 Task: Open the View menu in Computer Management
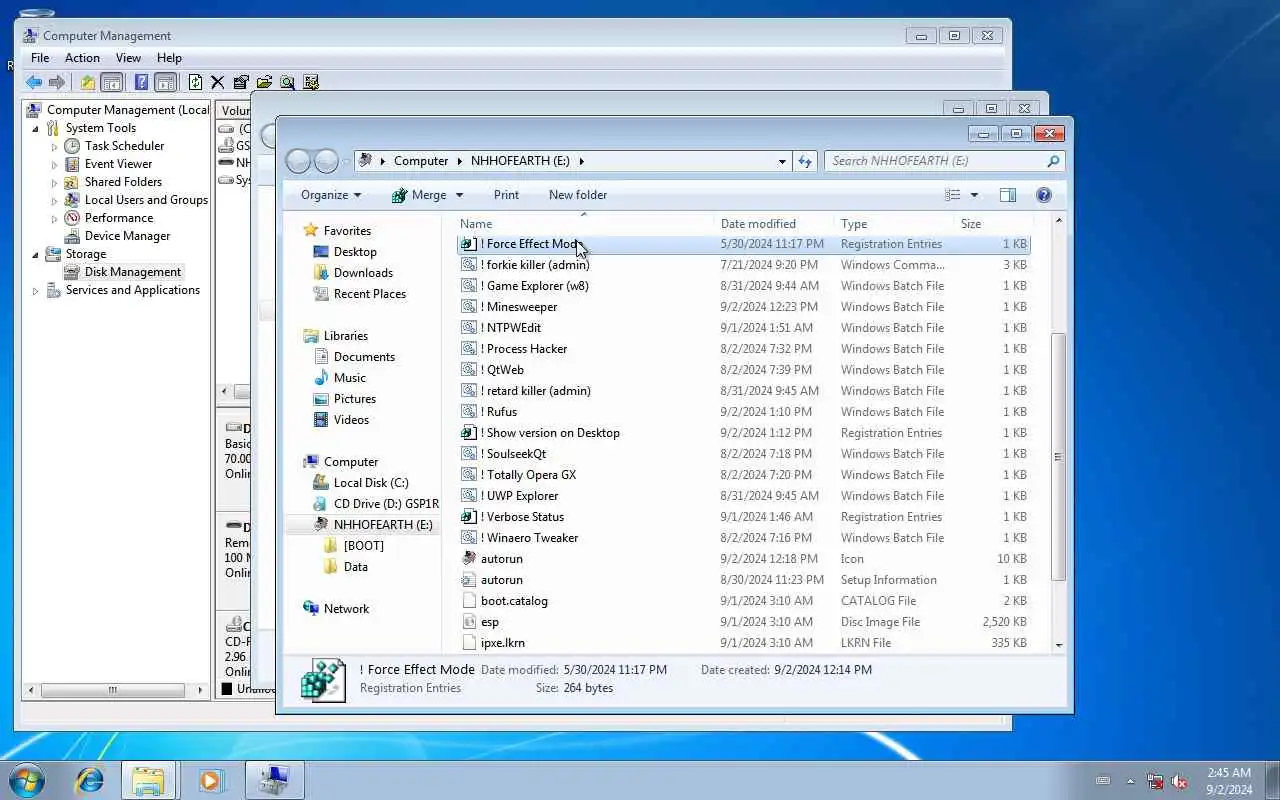pos(128,58)
